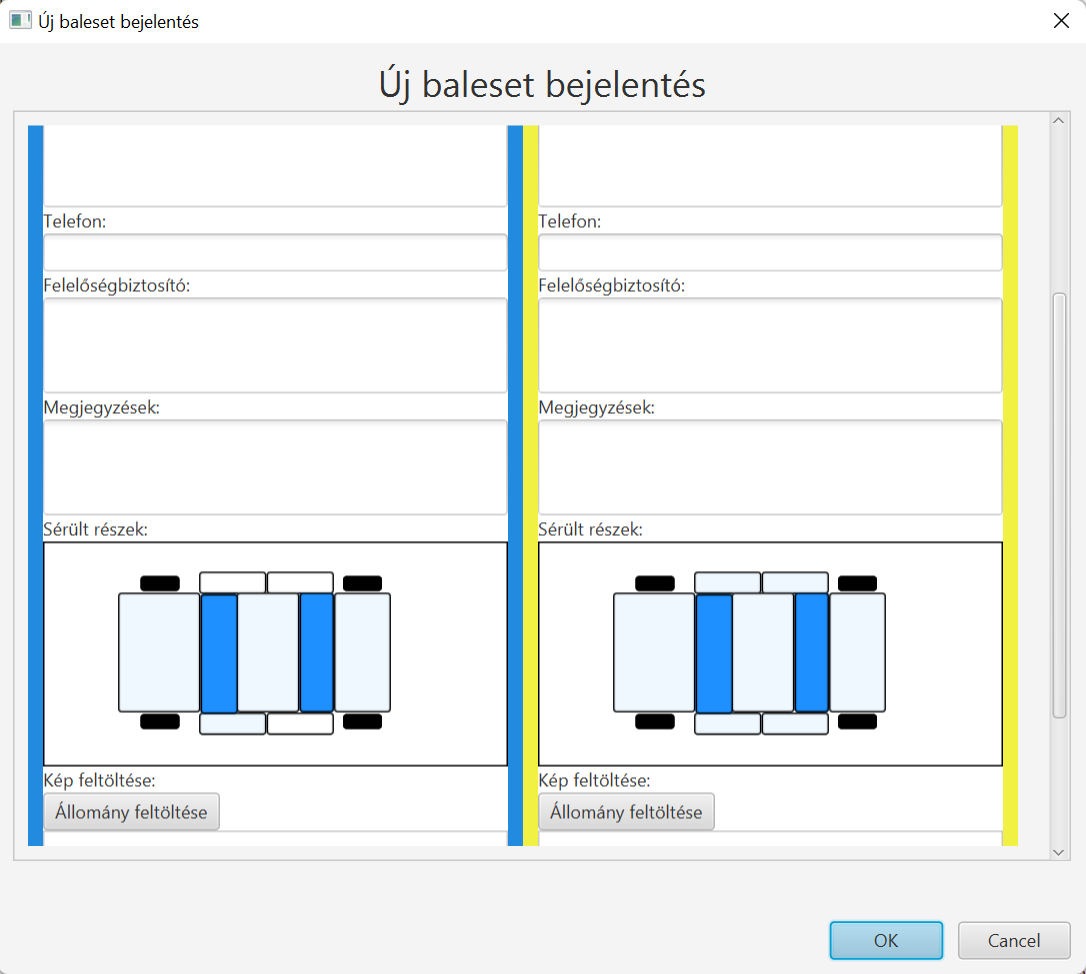Select upper-right door panel on yellow form's car
This screenshot has width=1086, height=974.
click(x=796, y=582)
